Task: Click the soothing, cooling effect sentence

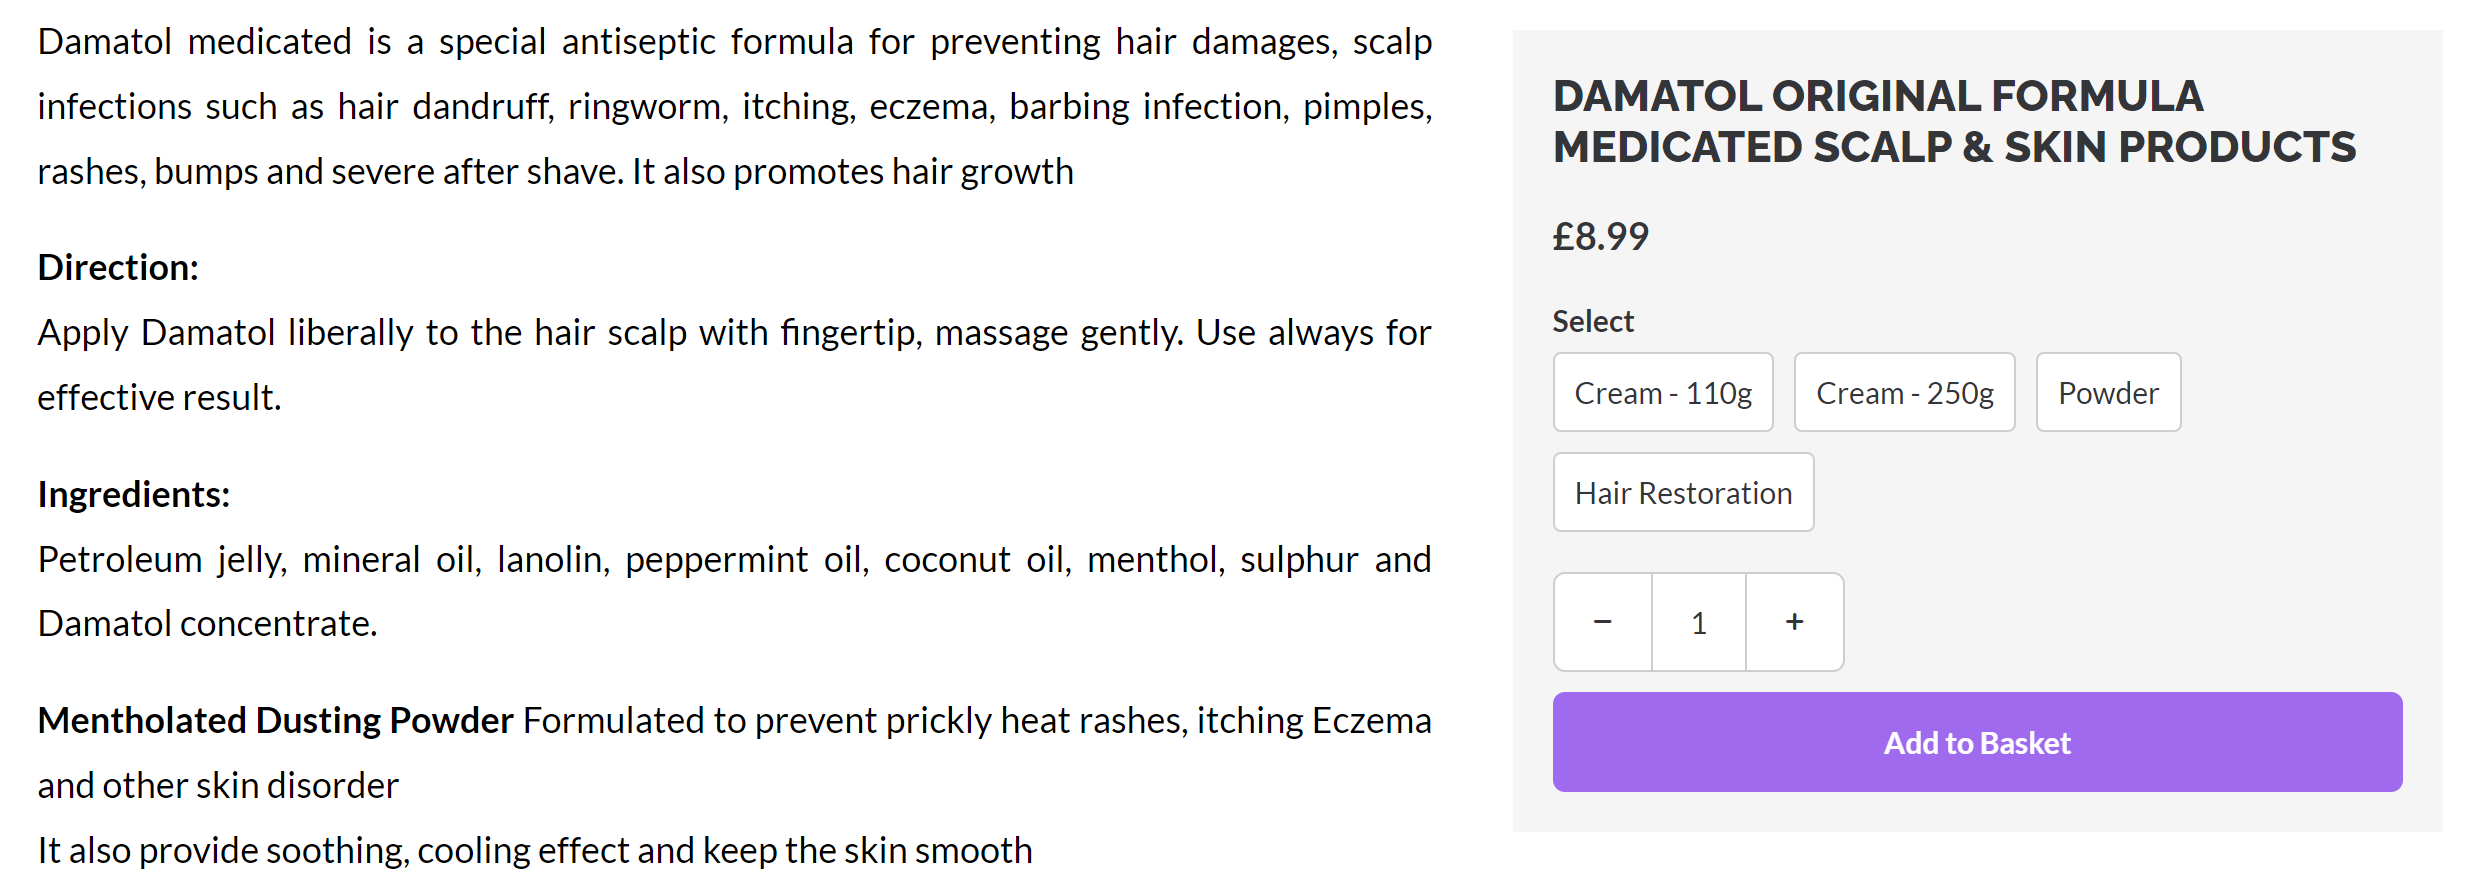Action: click(535, 850)
